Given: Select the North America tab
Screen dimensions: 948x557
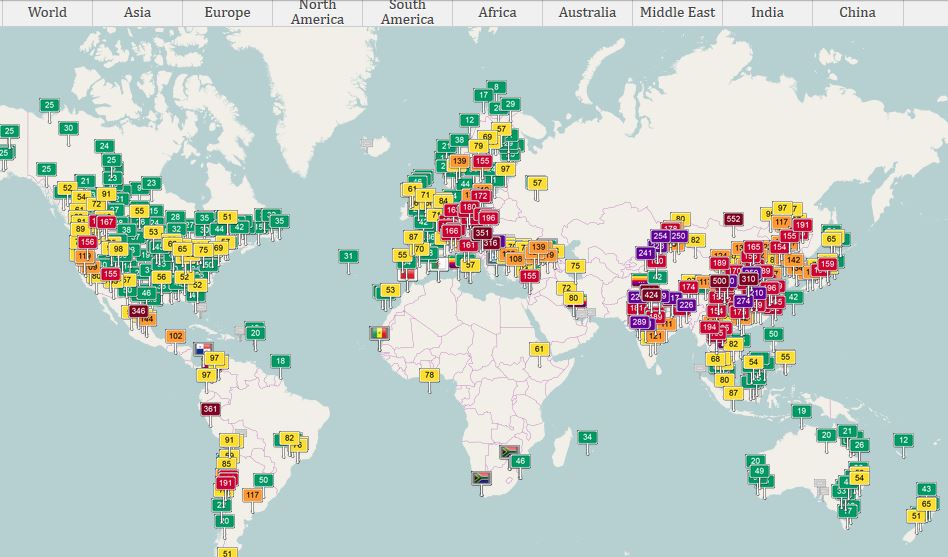Looking at the screenshot, I should click(x=317, y=13).
